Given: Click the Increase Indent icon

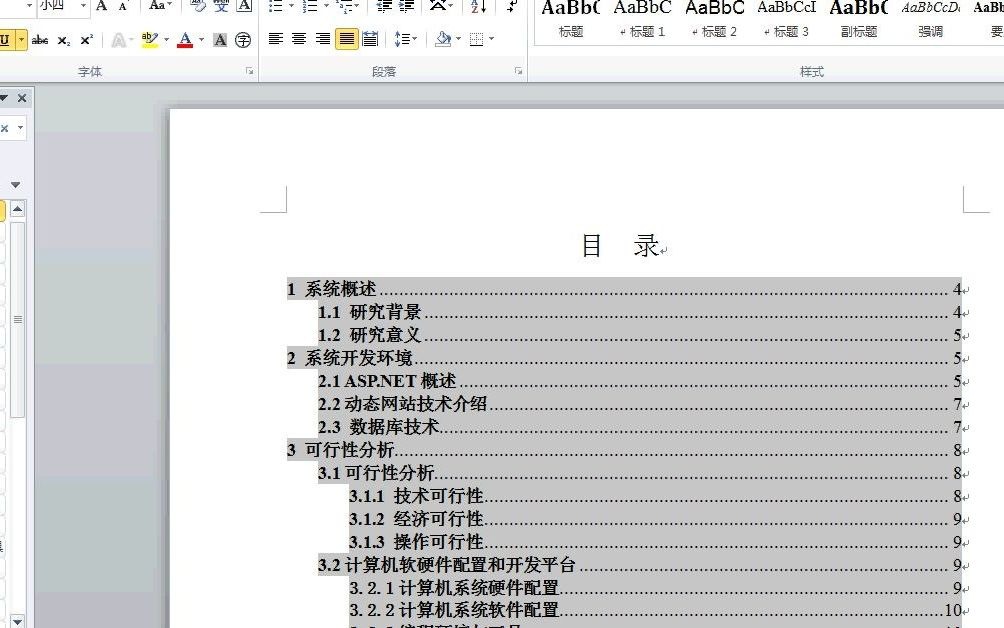Looking at the screenshot, I should [x=407, y=8].
